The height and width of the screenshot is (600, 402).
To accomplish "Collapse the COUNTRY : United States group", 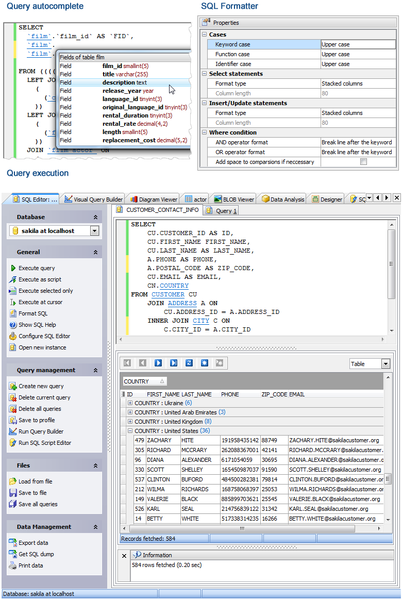I will [130, 431].
